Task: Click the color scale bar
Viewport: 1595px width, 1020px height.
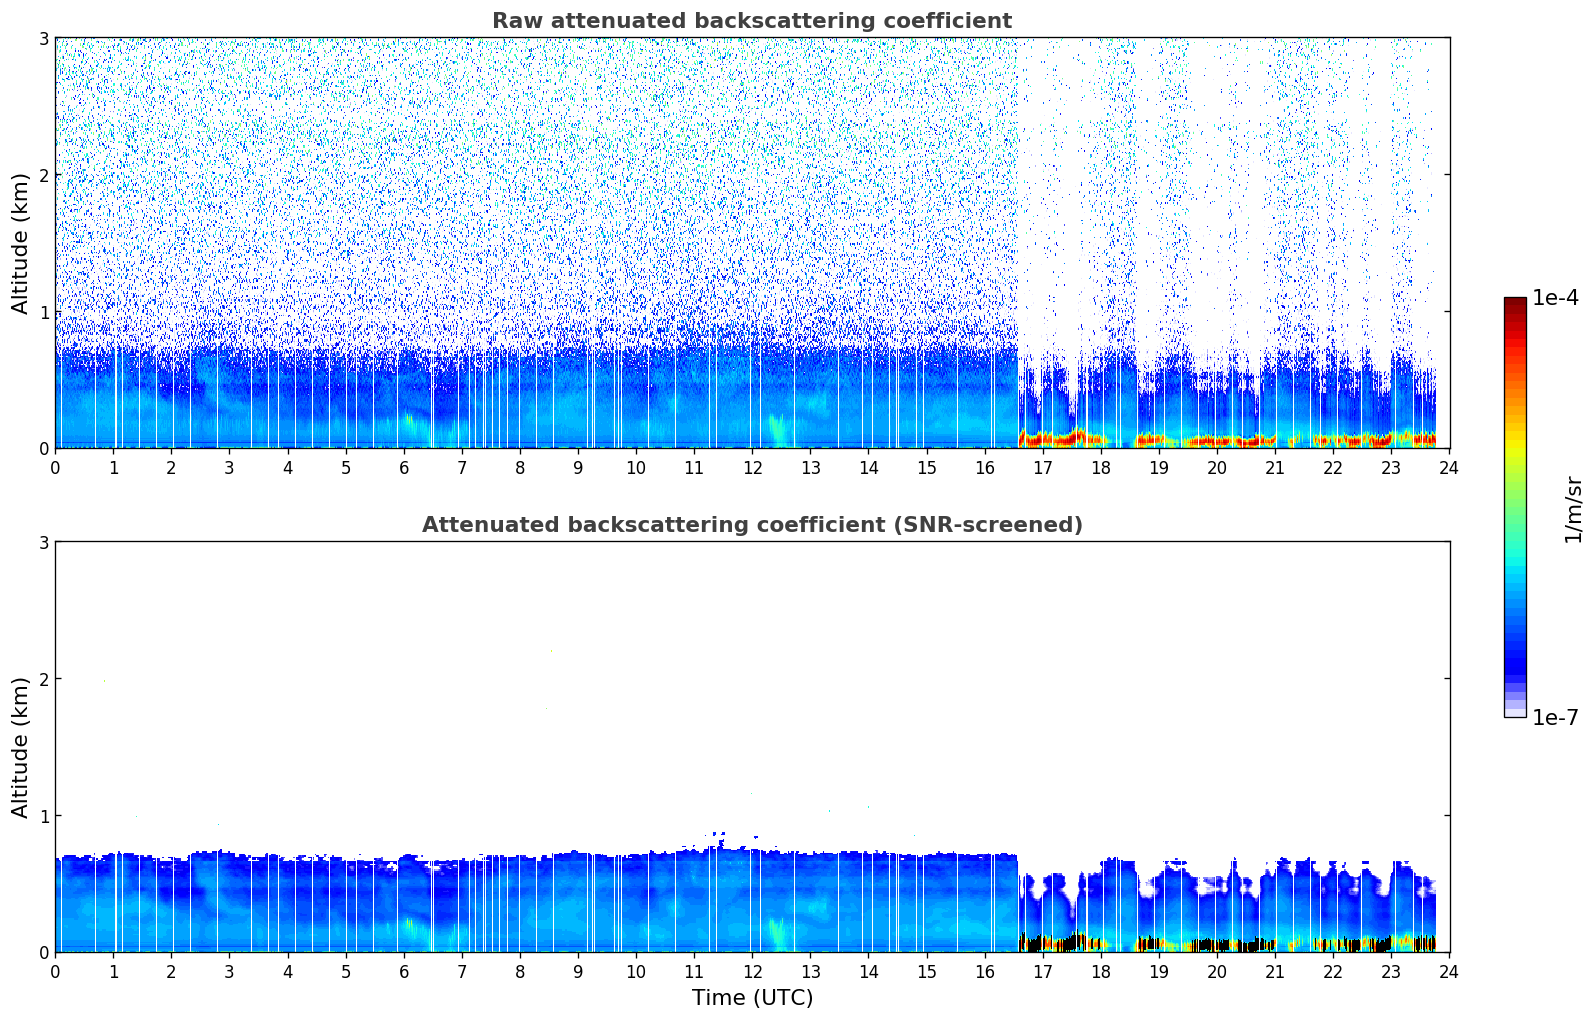Action: (x=1515, y=507)
